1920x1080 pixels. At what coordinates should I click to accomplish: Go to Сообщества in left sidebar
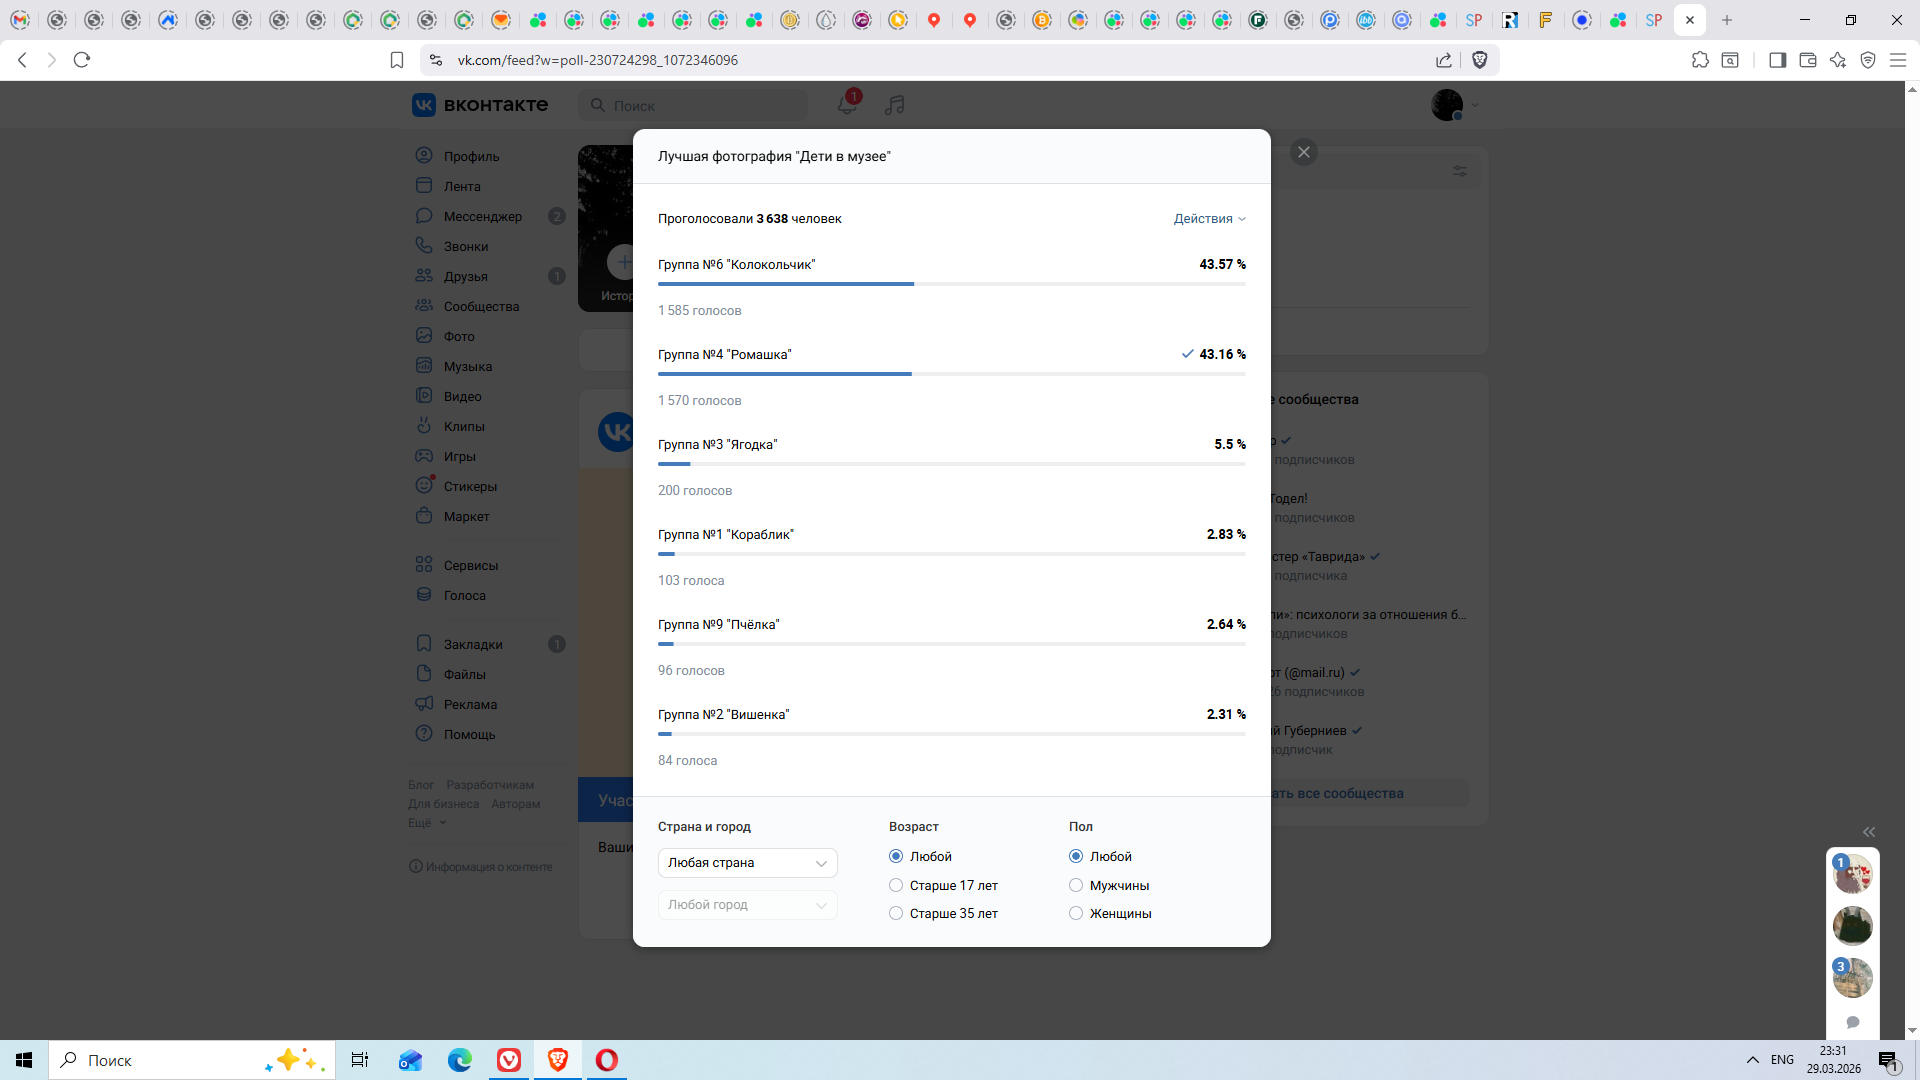(481, 306)
